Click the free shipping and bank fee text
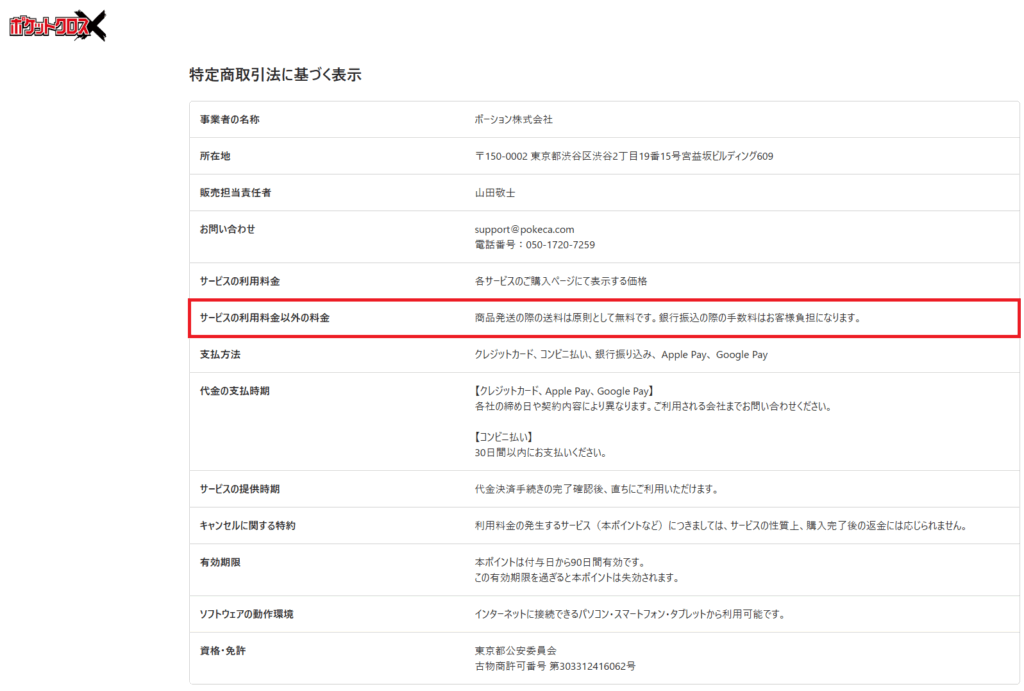The height and width of the screenshot is (691, 1024). tap(667, 318)
